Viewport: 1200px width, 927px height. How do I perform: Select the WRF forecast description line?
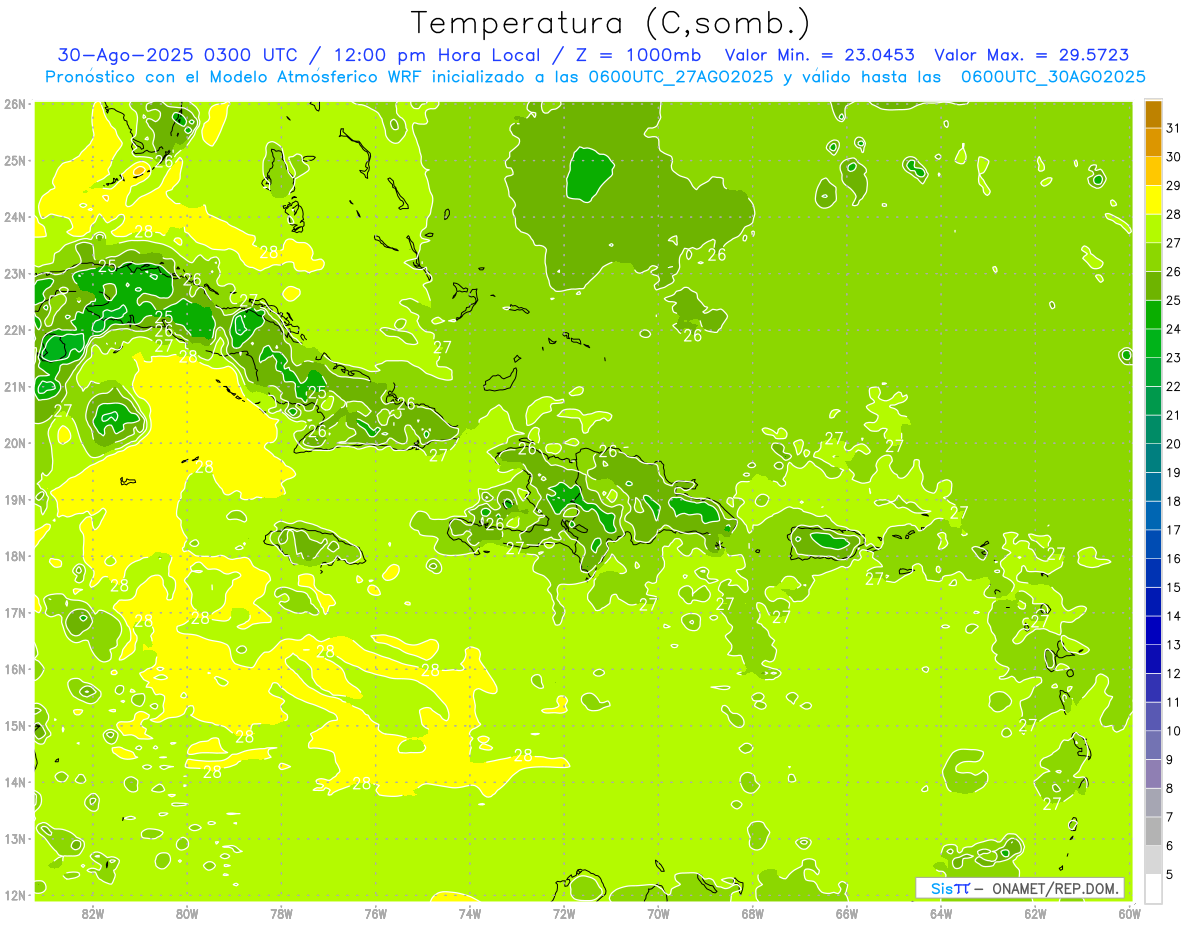click(x=595, y=76)
